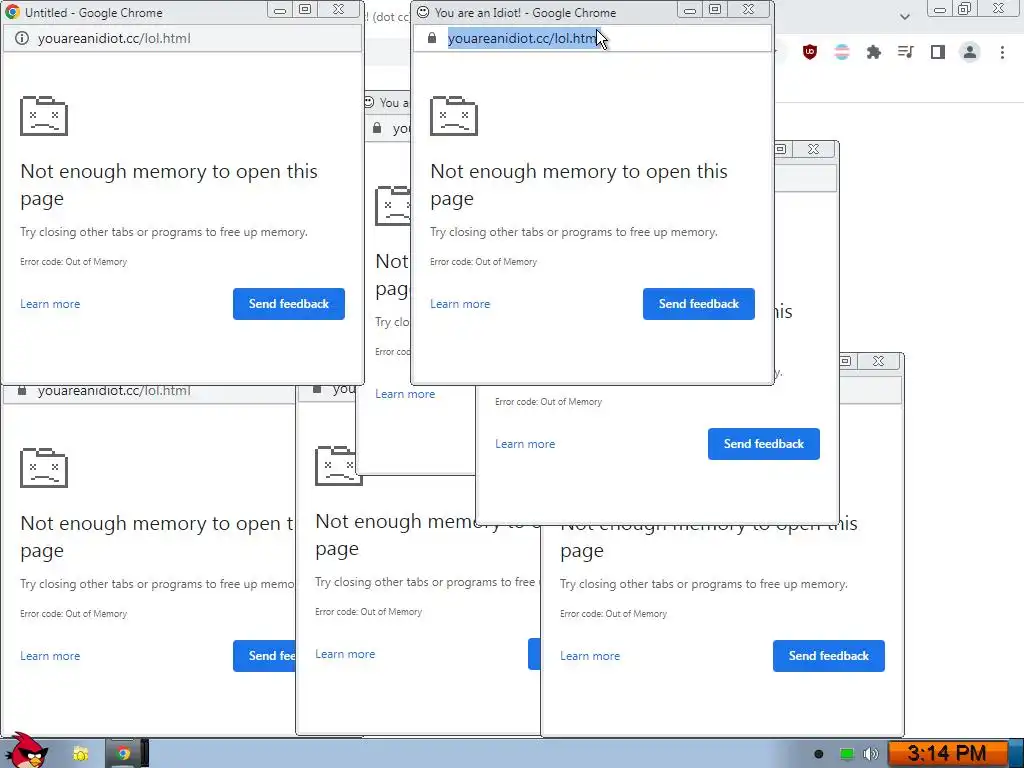Screen dimensions: 1024x768
Task: Restore down the main Chrome window
Action: [965, 8]
